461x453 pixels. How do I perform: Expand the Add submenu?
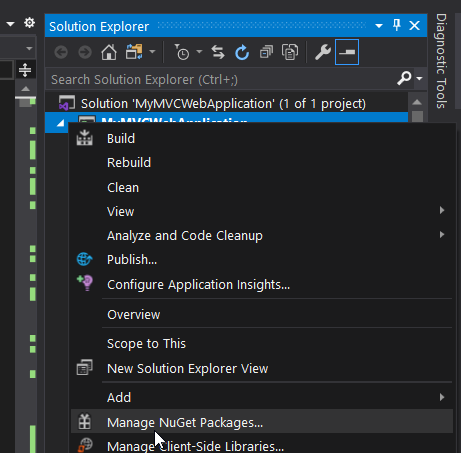(262, 397)
